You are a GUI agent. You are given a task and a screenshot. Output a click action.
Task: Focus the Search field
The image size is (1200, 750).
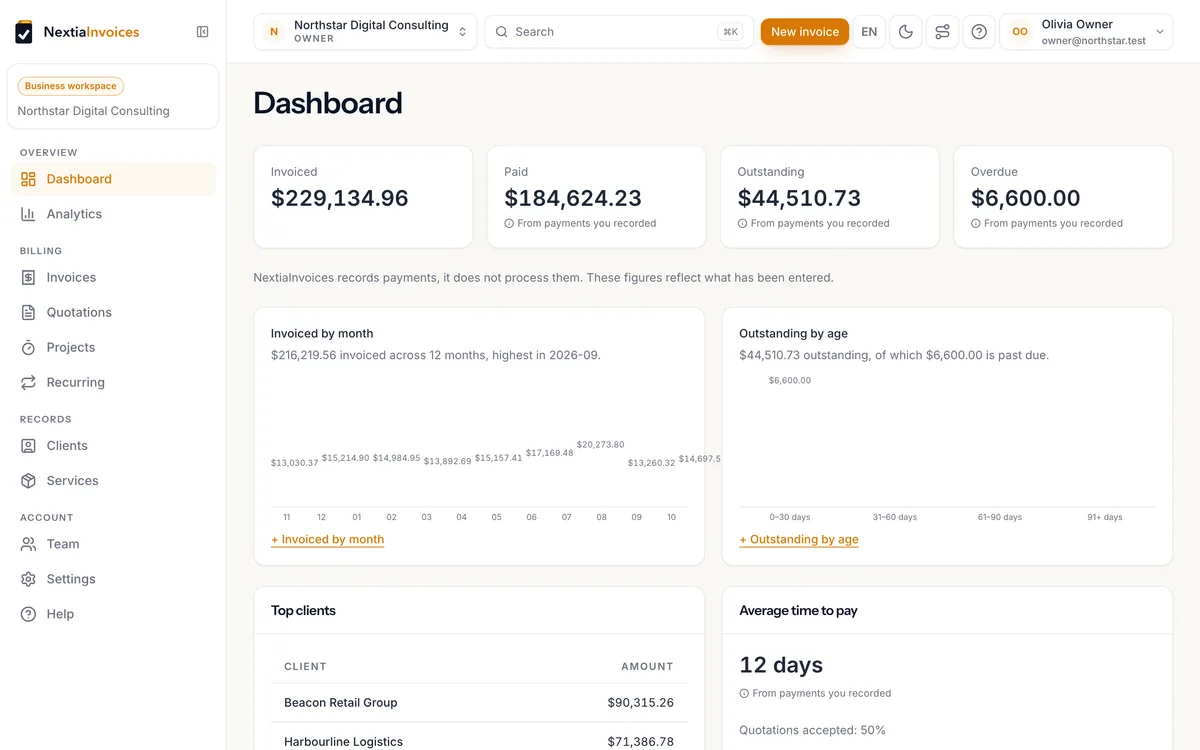pyautogui.click(x=619, y=32)
